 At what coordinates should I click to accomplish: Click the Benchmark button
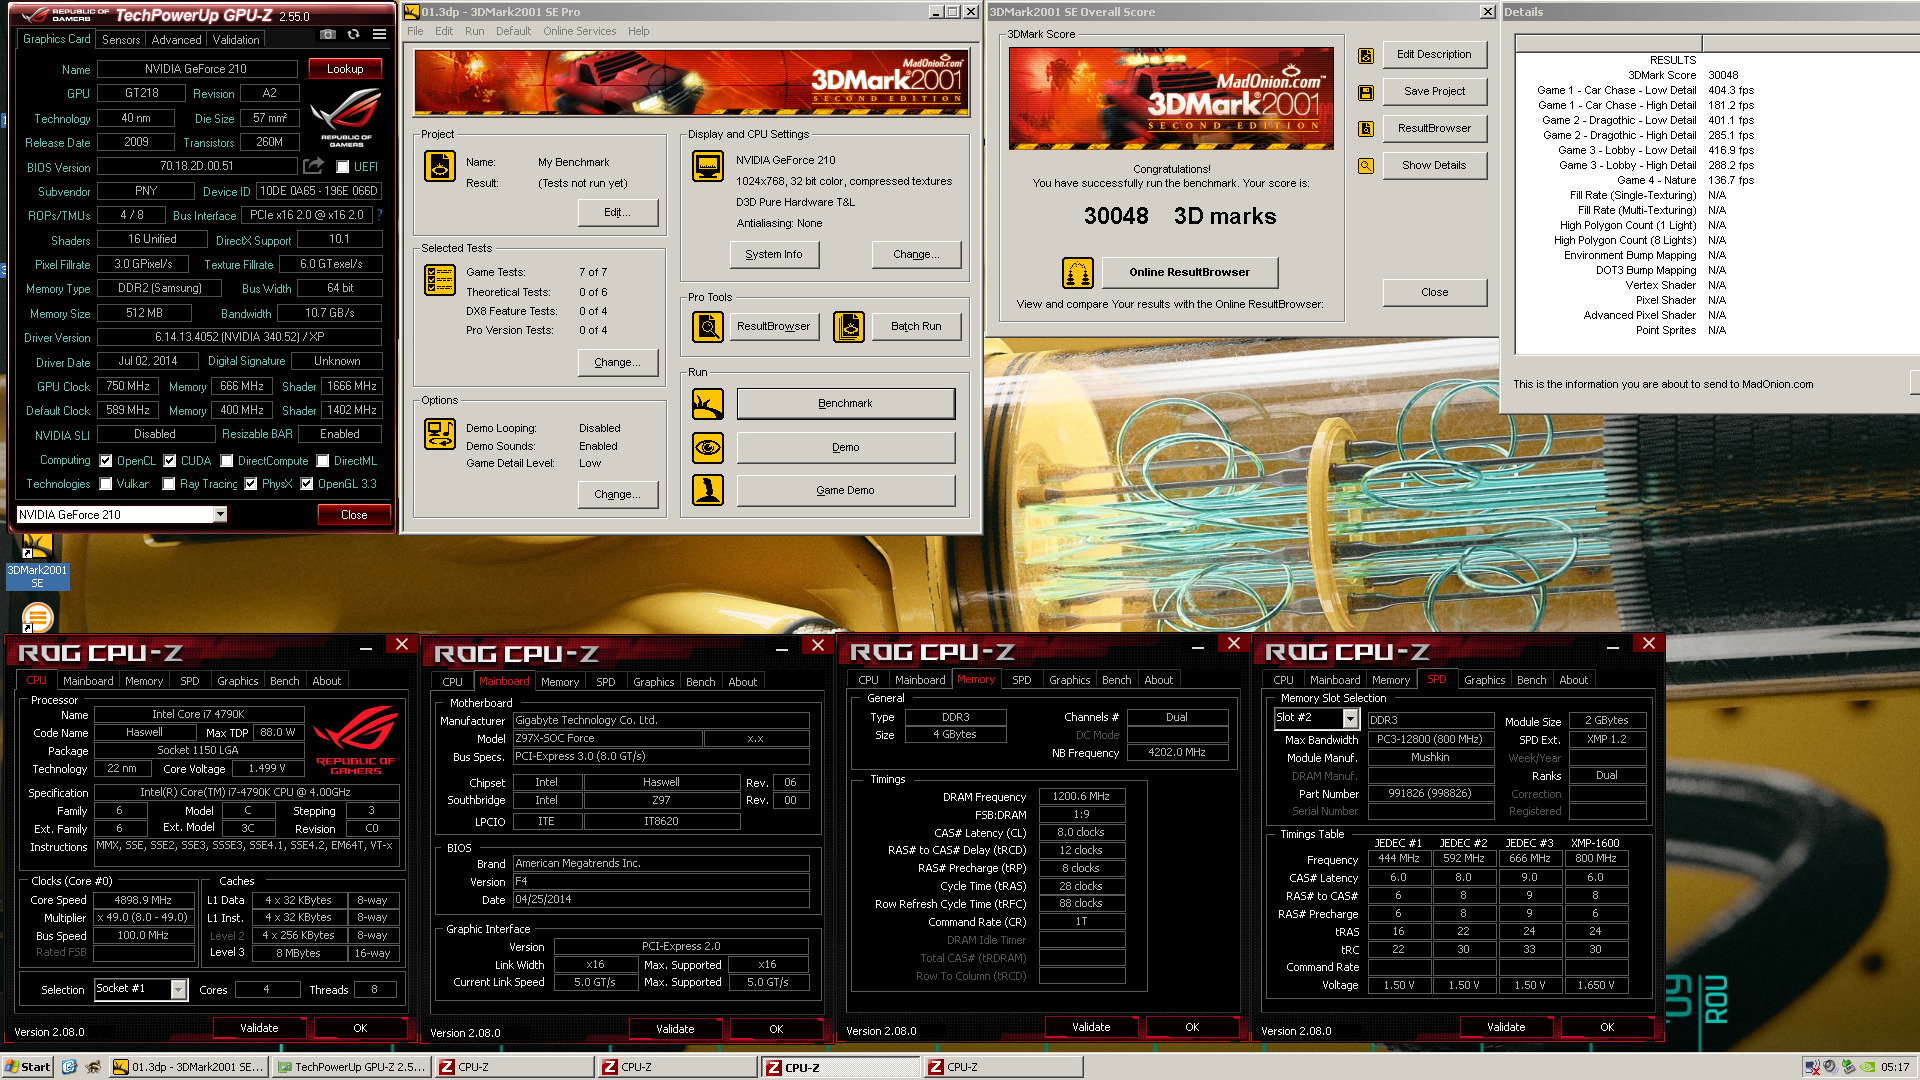[845, 404]
